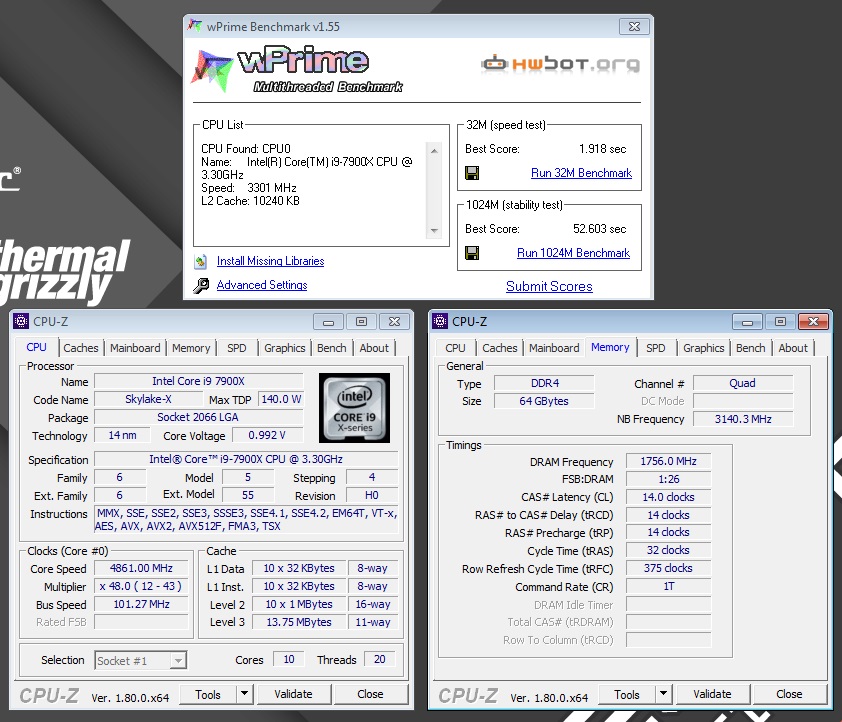Click the Command Rate value 1T
The height and width of the screenshot is (722, 842).
coord(668,586)
